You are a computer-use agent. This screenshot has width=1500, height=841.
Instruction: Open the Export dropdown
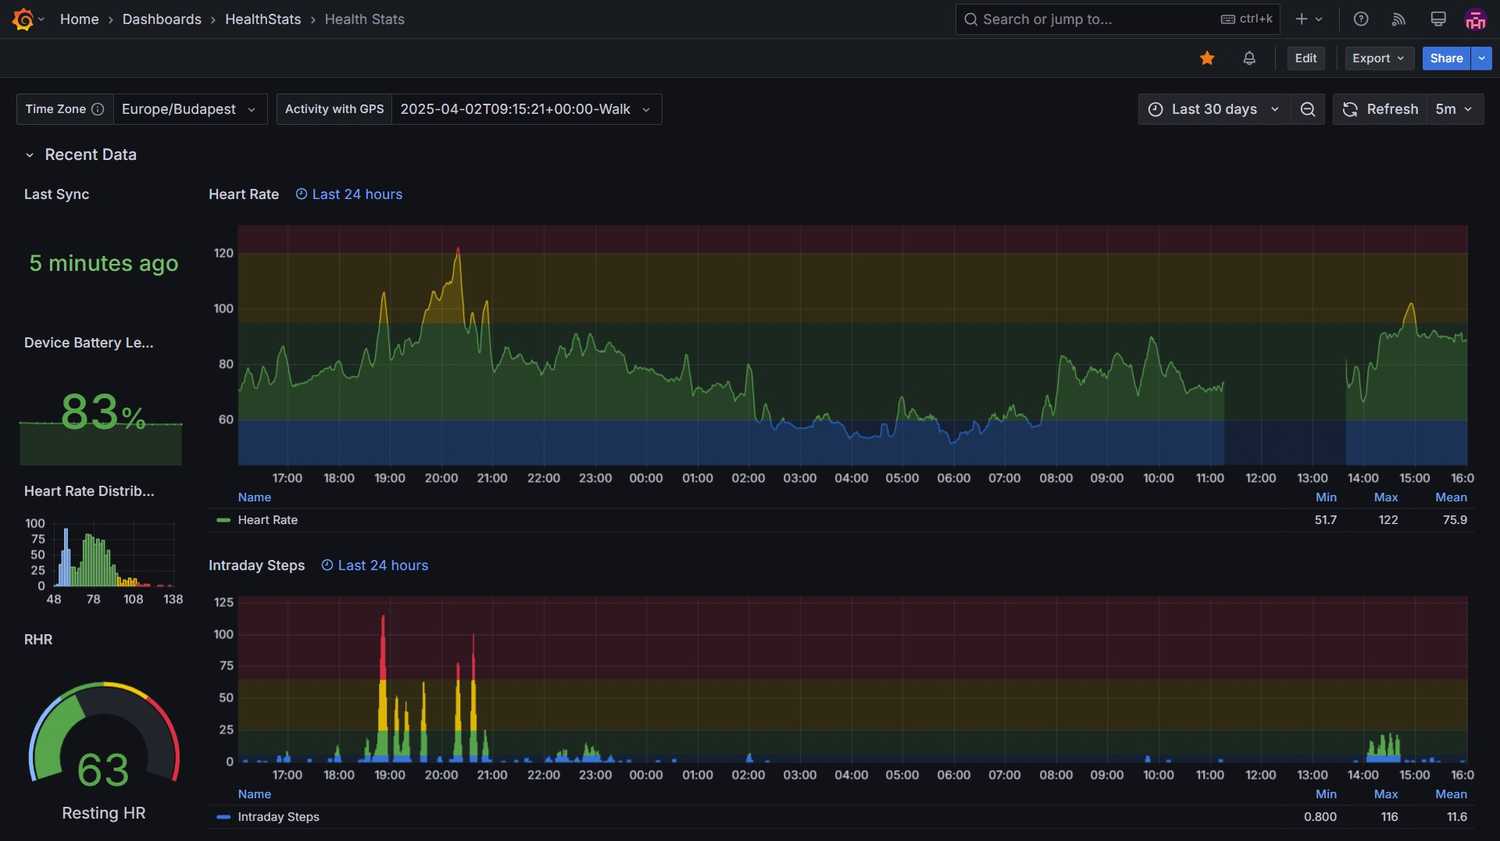(x=1379, y=58)
